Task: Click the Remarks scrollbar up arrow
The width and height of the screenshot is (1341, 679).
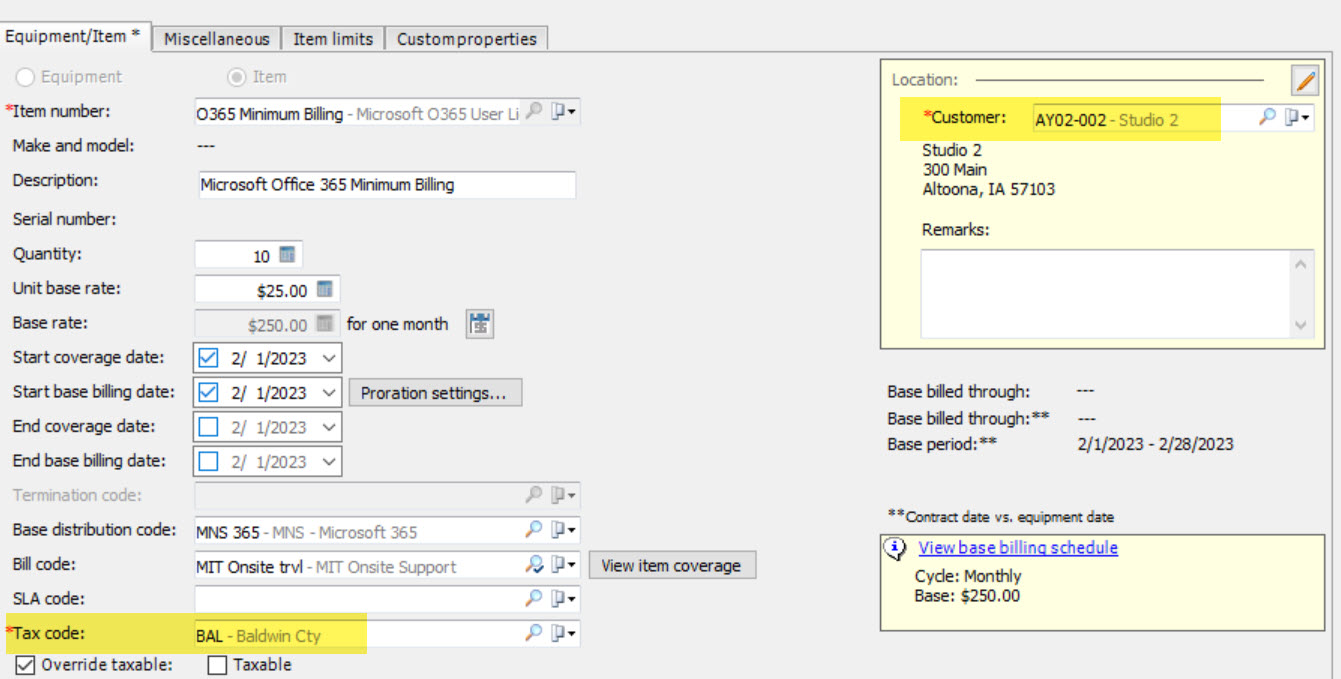Action: [1302, 264]
